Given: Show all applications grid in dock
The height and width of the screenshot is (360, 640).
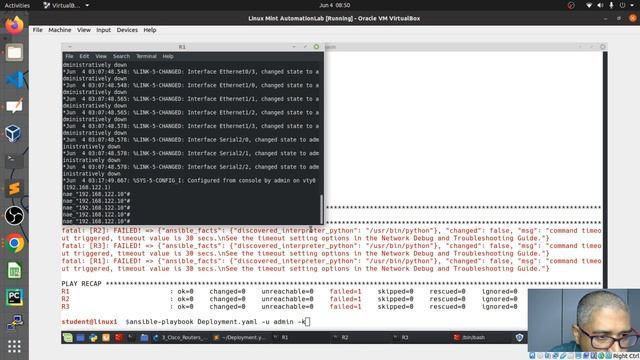Looking at the screenshot, I should pyautogui.click(x=14, y=347).
